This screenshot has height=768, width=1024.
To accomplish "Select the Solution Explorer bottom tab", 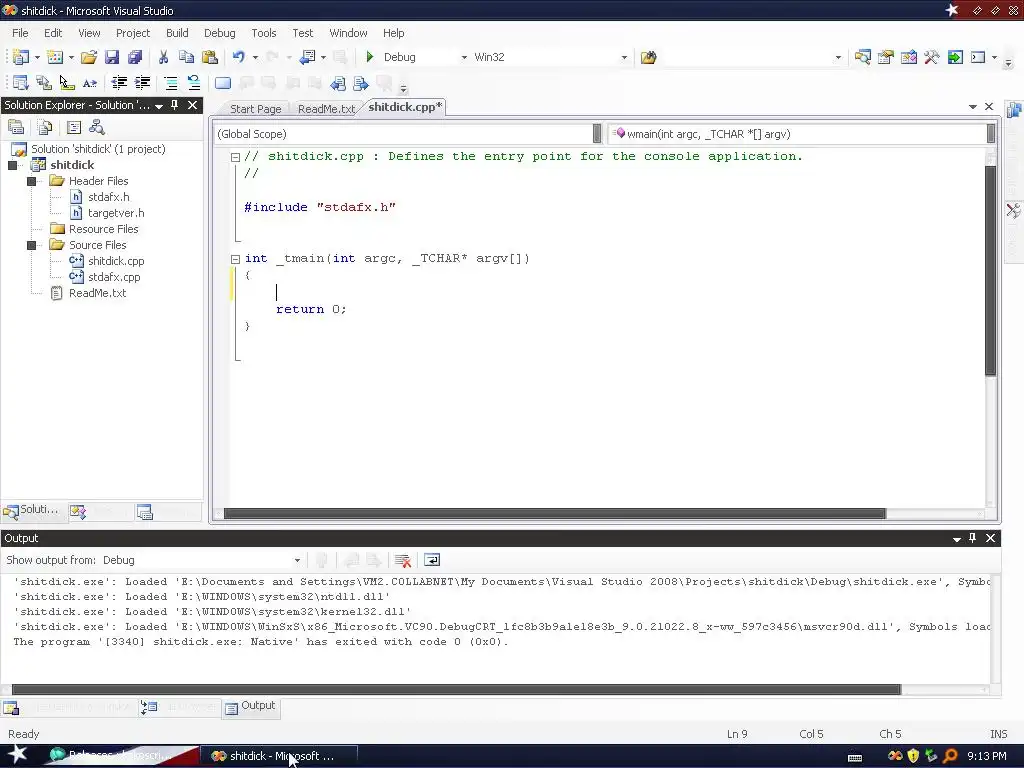I will click(x=32, y=510).
